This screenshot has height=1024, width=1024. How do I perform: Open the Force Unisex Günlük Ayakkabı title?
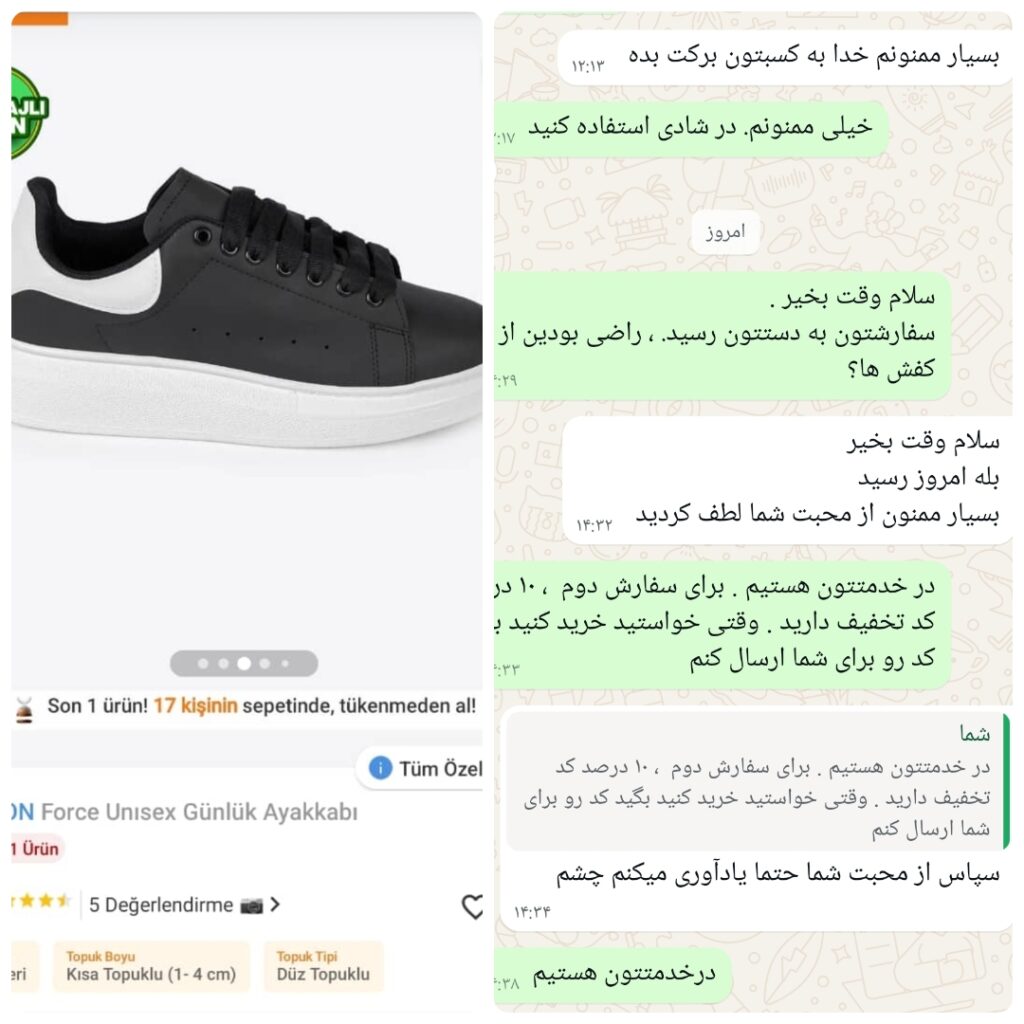185,812
